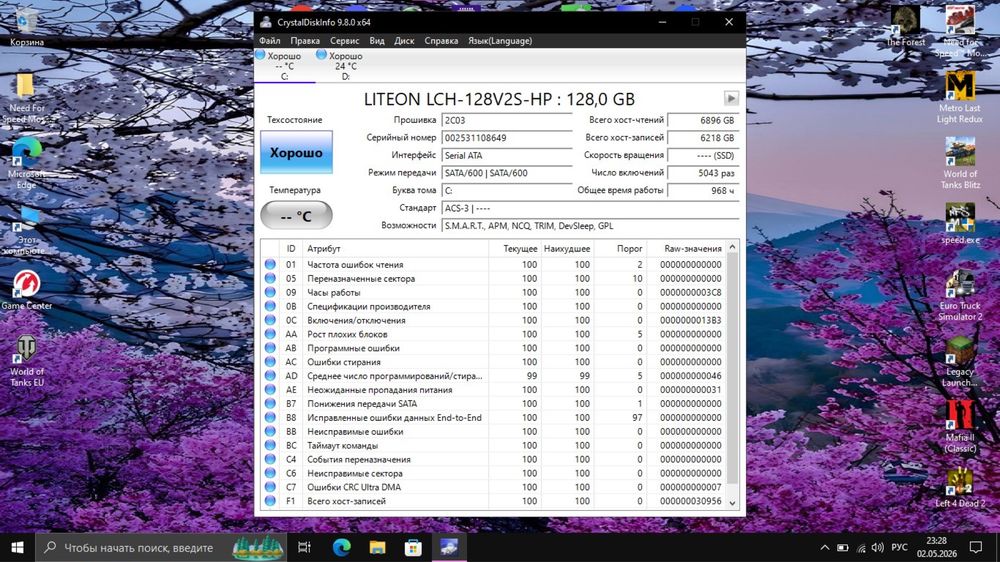Open Корзина desktop icon
The image size is (1000, 562).
(x=26, y=27)
